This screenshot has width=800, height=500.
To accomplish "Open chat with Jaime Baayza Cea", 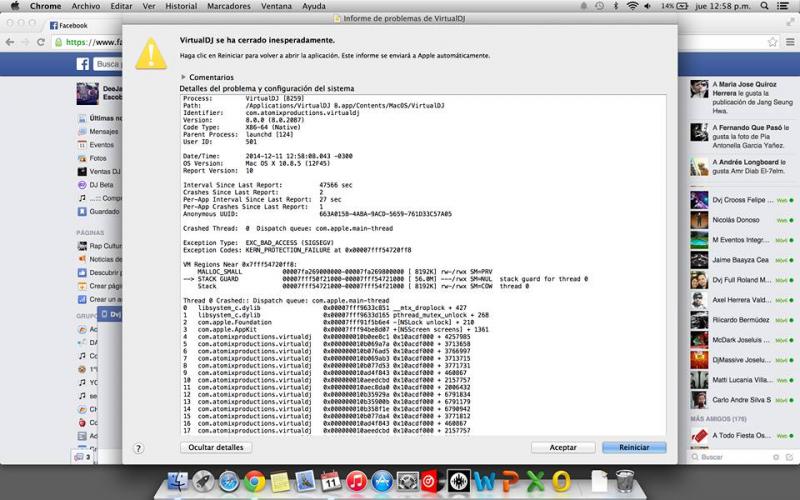I will 743,260.
